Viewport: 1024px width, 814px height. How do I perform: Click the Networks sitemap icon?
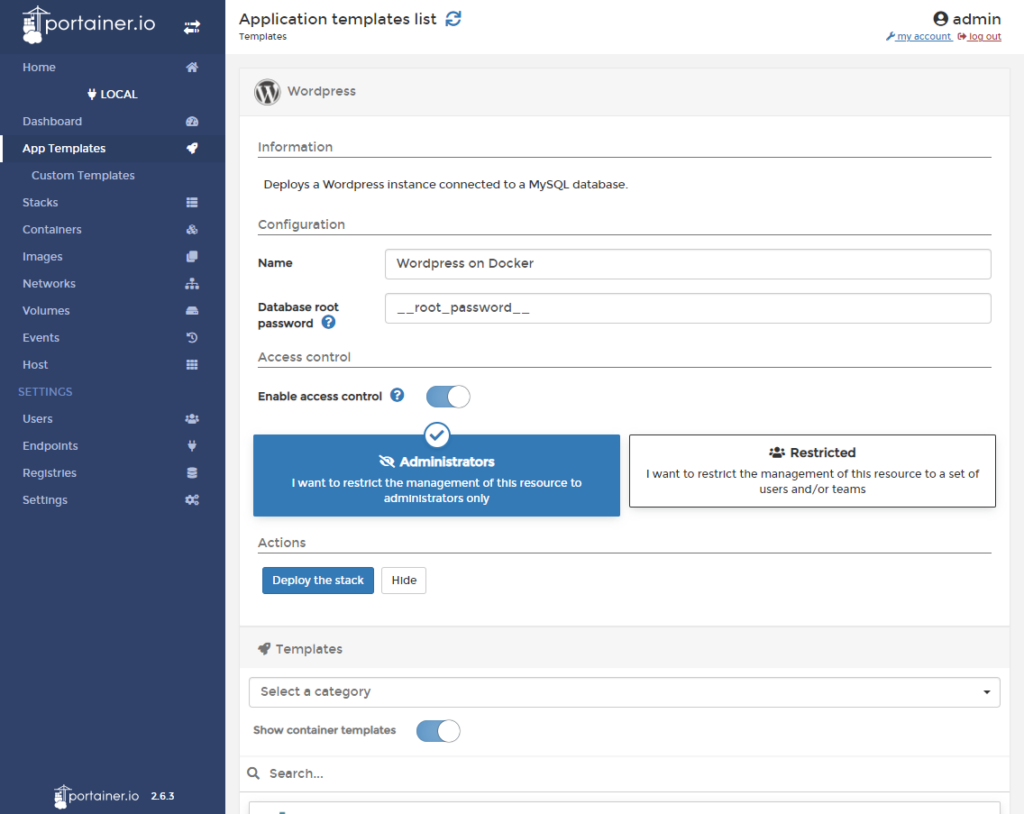tap(192, 284)
